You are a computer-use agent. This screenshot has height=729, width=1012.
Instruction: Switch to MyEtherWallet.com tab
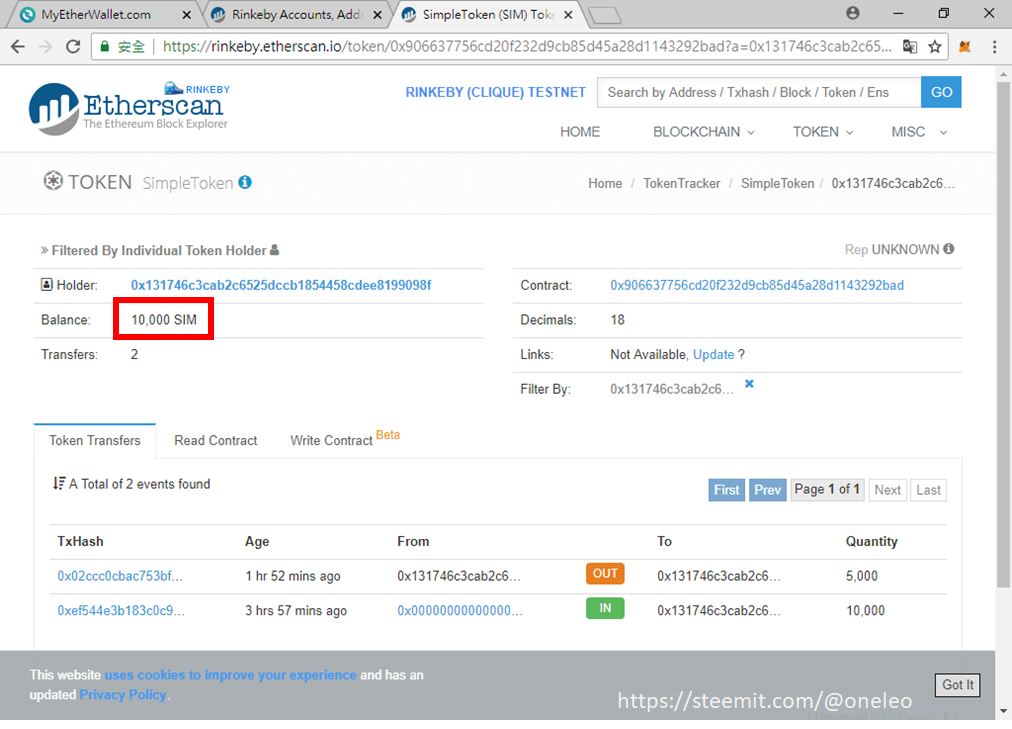point(96,14)
